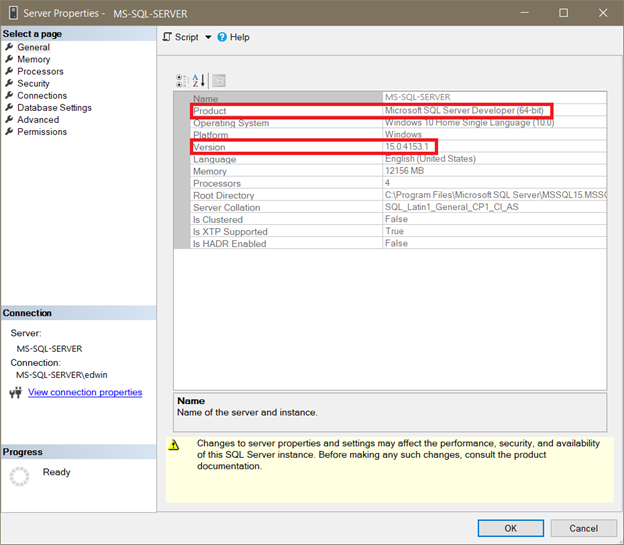Viewport: 624px width, 545px height.
Task: Open the Memory page in sidebar
Action: pyautogui.click(x=33, y=59)
